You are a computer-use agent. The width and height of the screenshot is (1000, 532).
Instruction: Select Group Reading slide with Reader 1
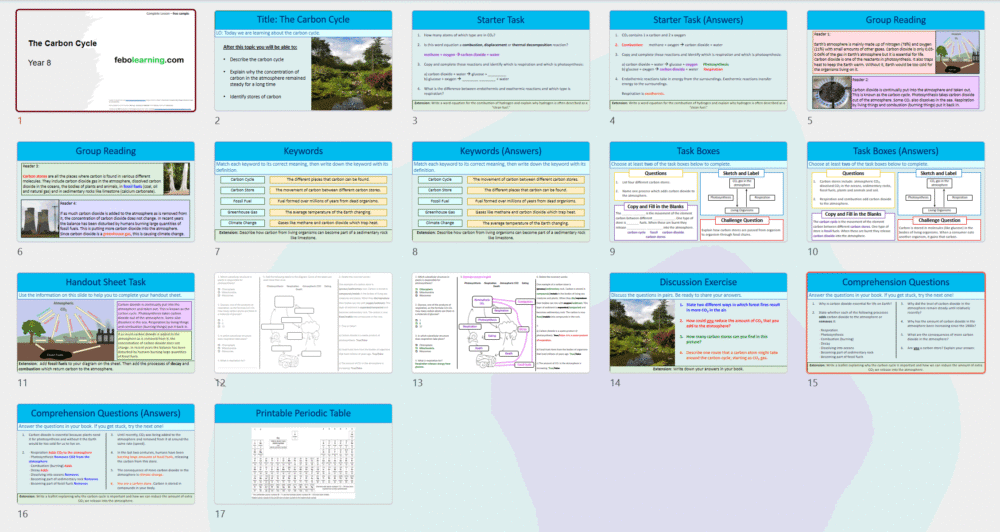coord(895,60)
